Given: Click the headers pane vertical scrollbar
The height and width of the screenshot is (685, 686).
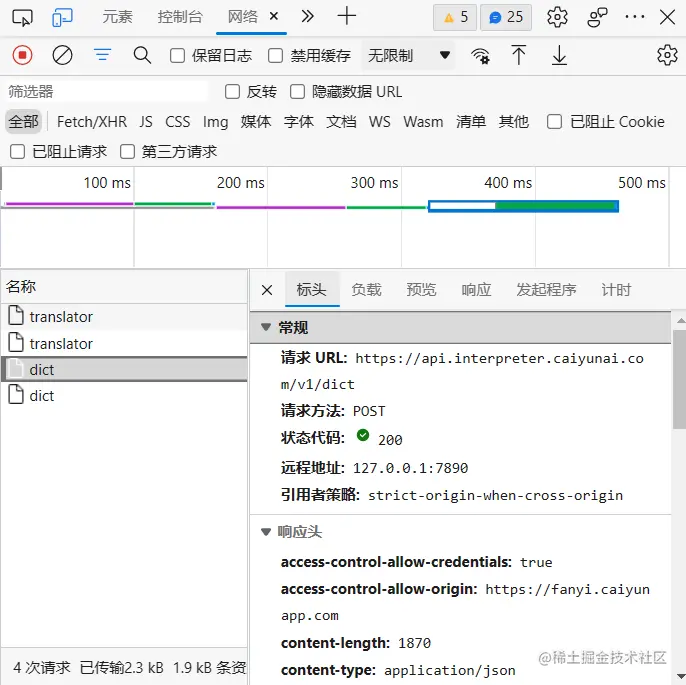Looking at the screenshot, I should pos(679,379).
